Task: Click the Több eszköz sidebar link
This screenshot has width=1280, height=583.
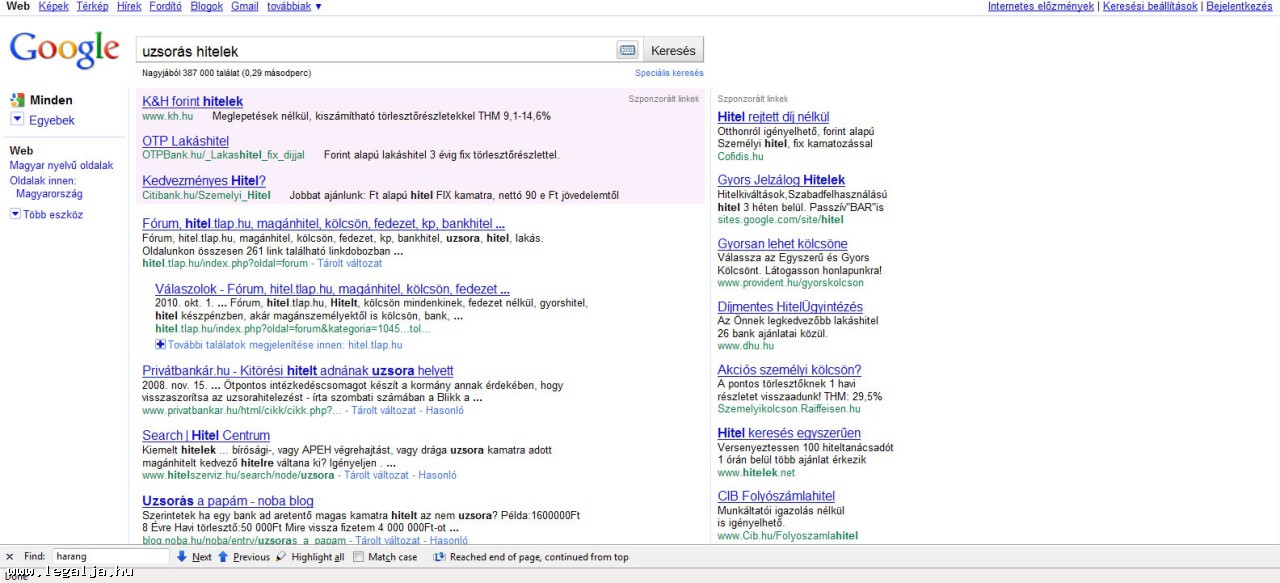Action: pyautogui.click(x=53, y=215)
